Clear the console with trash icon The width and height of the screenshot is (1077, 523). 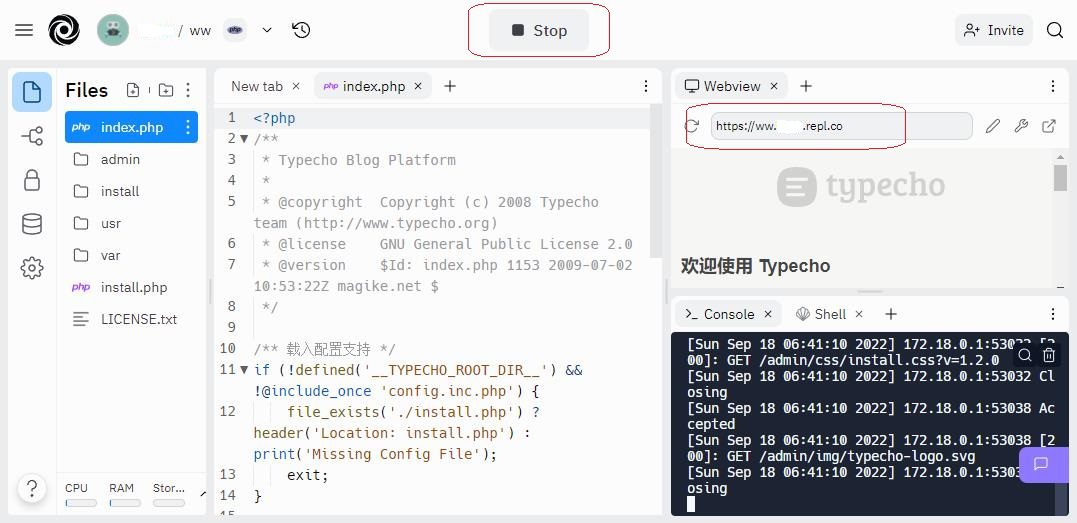click(x=1049, y=355)
